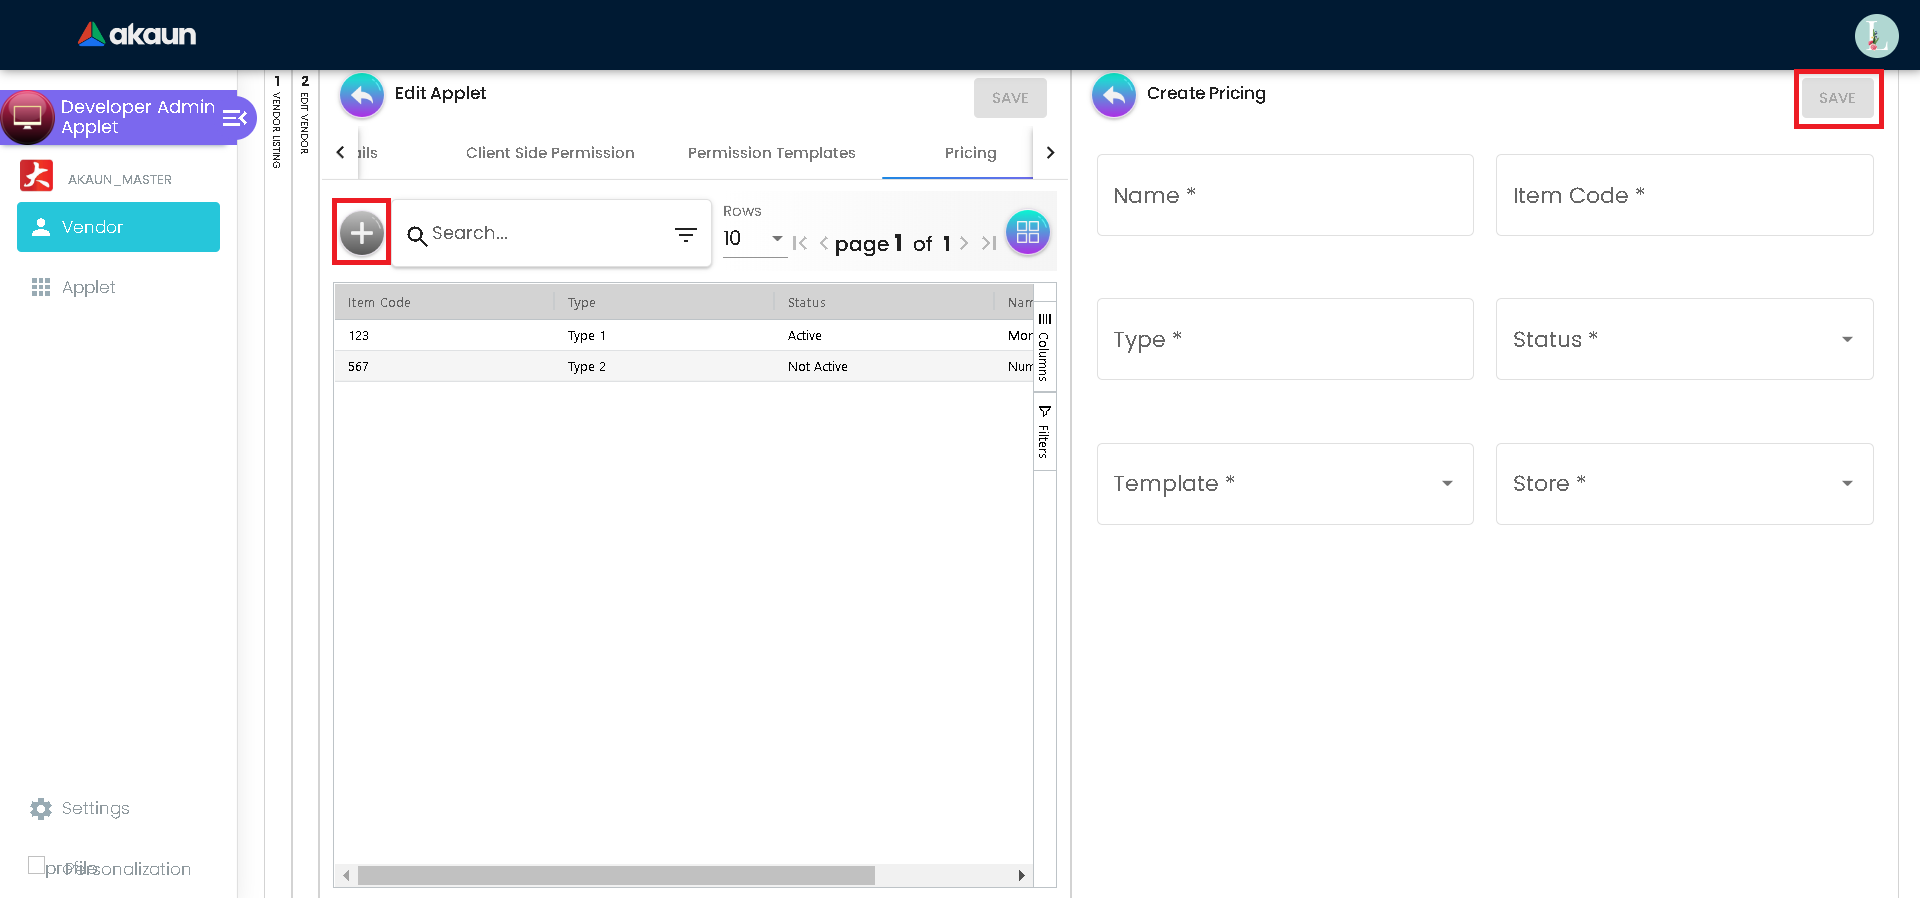The image size is (1920, 898).
Task: Open the grid view toggle button
Action: tap(1027, 233)
